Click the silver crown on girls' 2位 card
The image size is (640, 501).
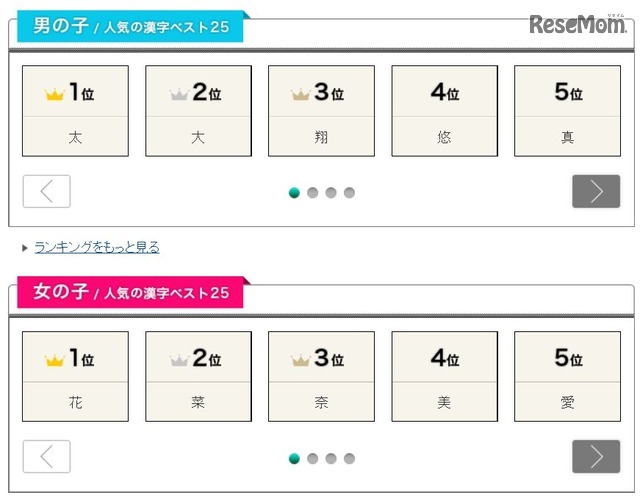click(x=179, y=361)
